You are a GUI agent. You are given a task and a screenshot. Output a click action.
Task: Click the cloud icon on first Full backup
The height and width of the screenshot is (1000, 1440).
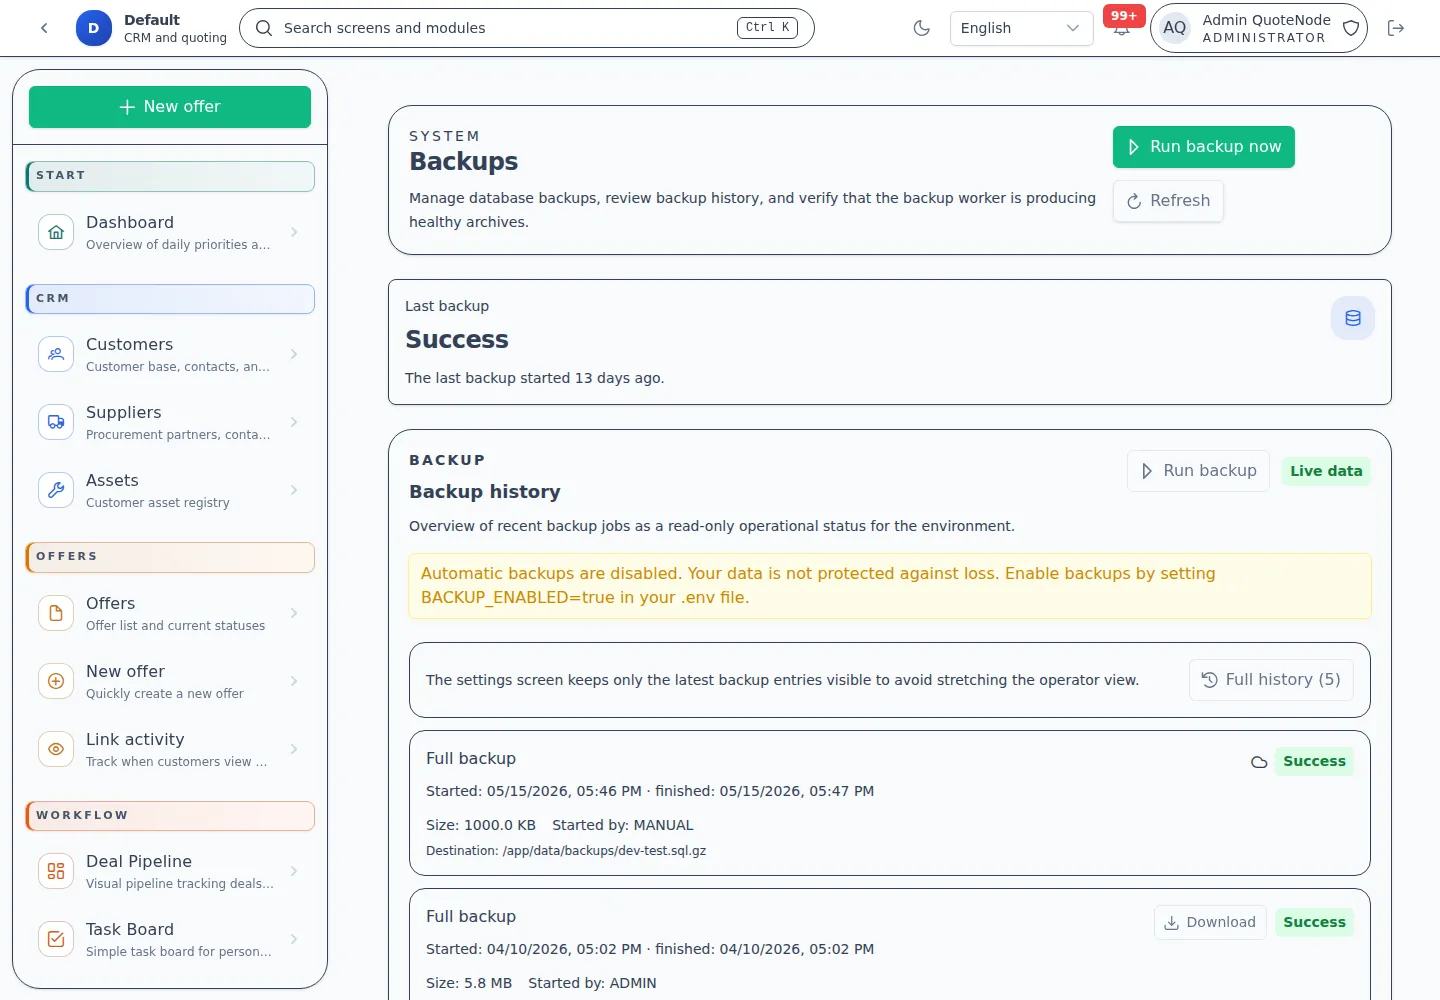pos(1259,762)
